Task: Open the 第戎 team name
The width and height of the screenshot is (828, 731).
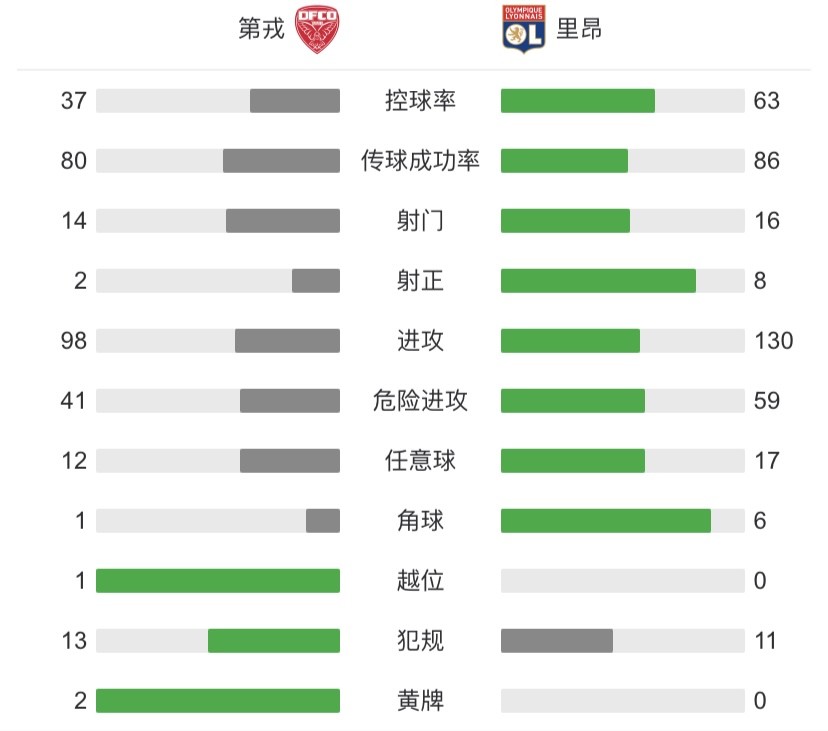Action: tap(261, 29)
